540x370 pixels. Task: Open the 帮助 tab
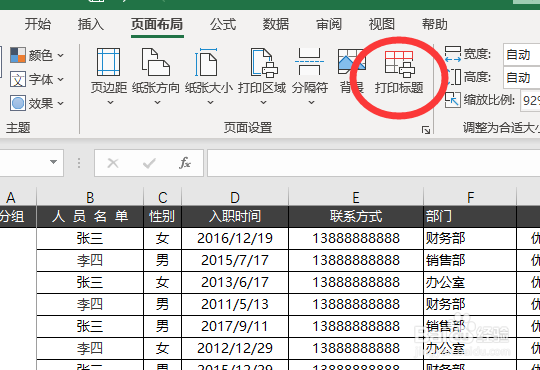[x=435, y=24]
